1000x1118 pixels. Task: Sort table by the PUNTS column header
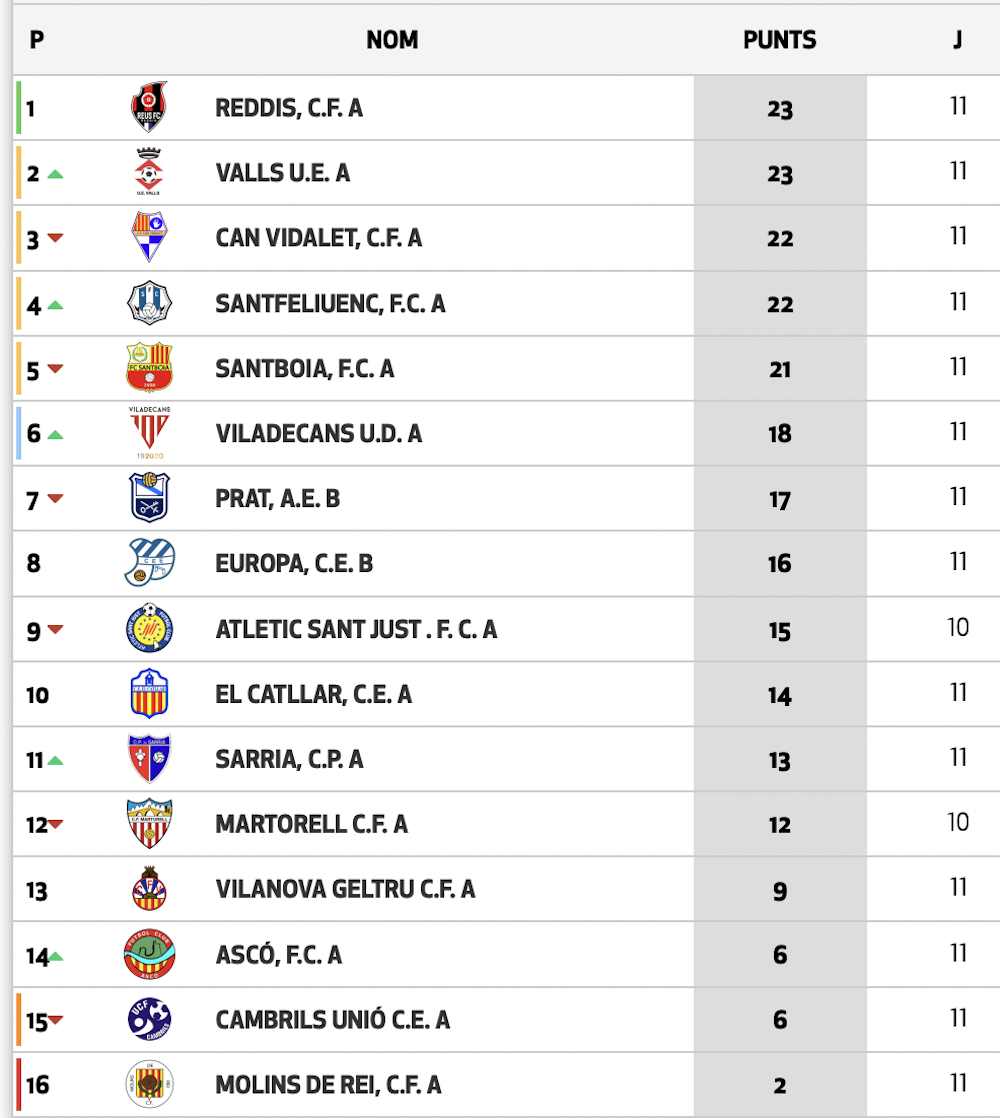pyautogui.click(x=780, y=40)
